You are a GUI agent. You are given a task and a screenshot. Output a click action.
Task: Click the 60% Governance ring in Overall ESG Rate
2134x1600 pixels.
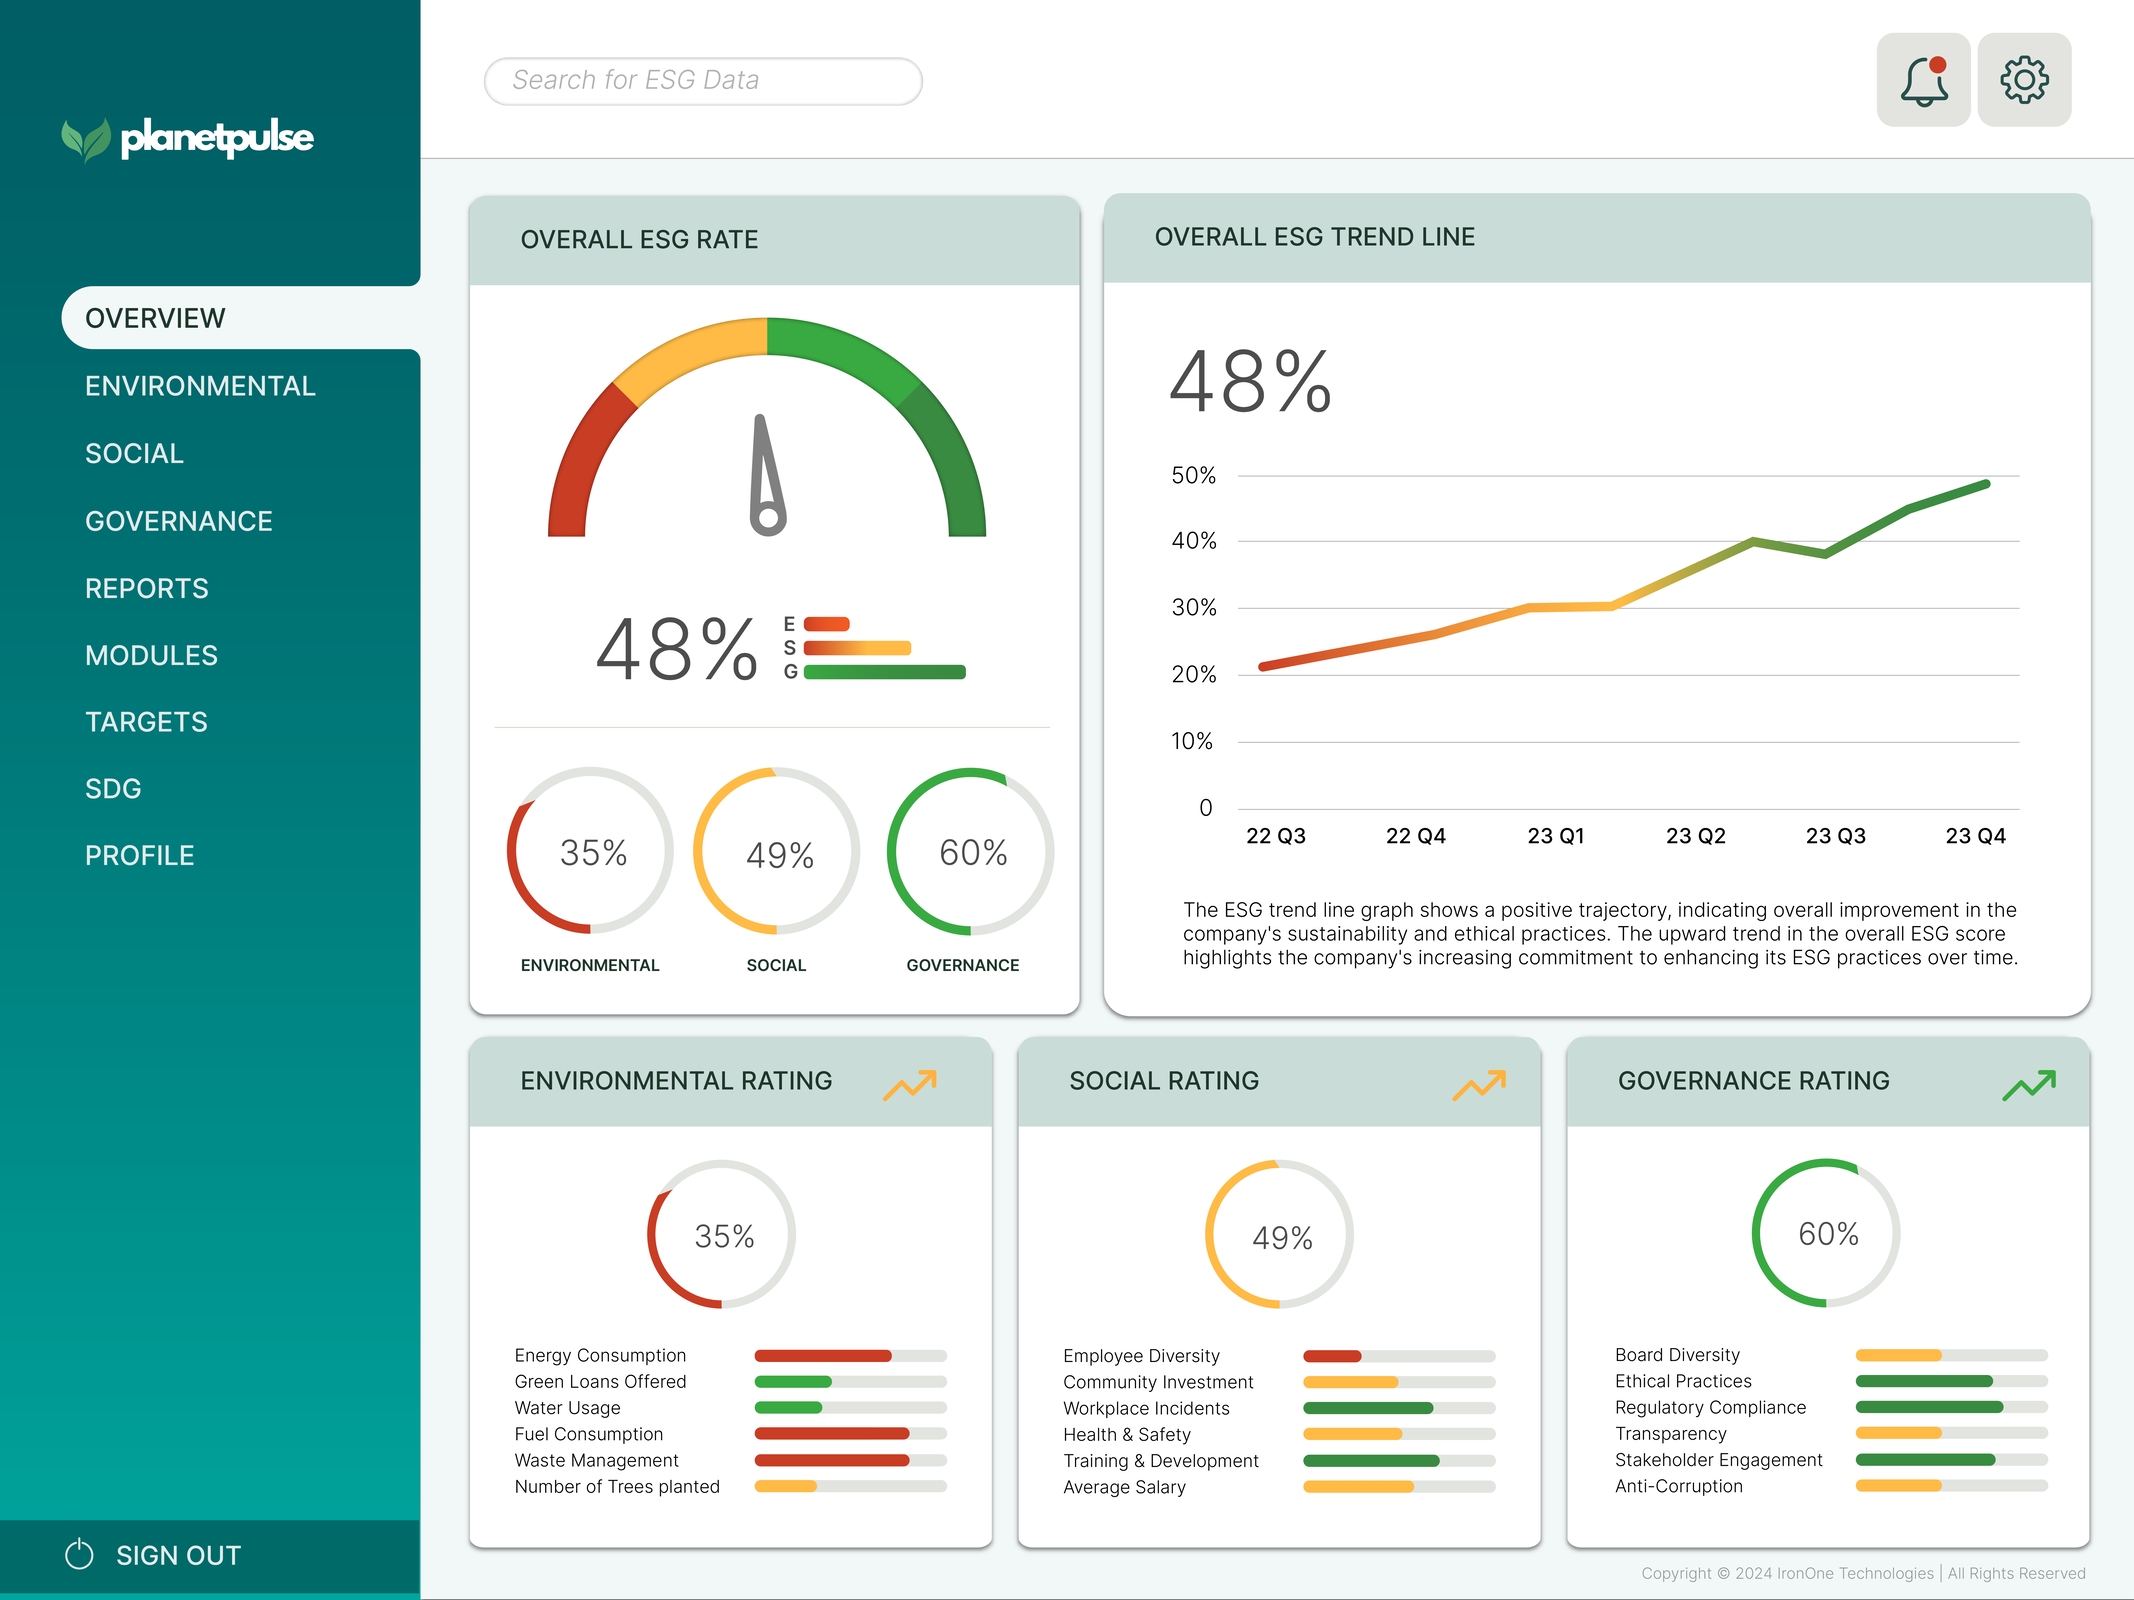click(x=970, y=851)
